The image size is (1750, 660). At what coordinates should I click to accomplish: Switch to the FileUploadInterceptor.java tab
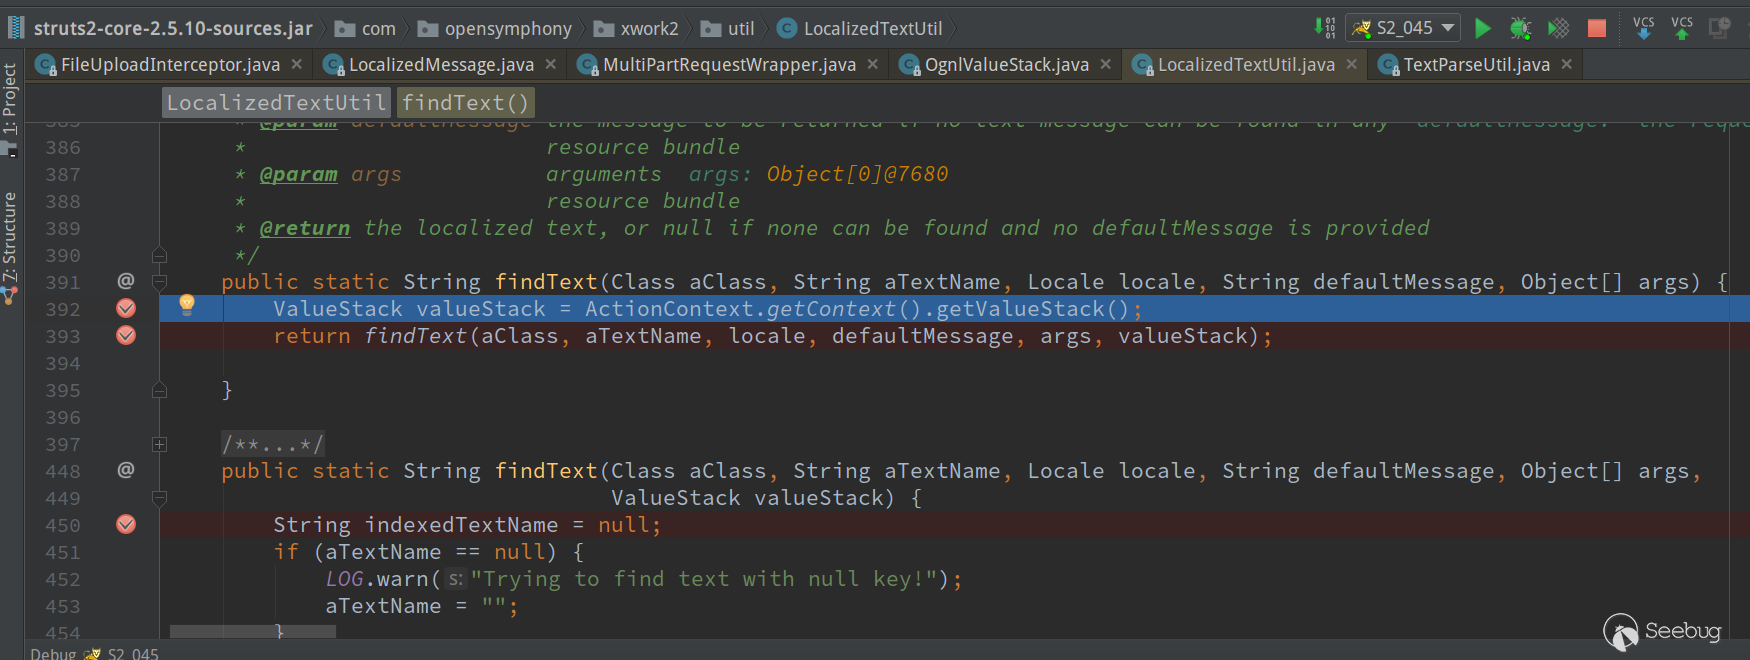click(170, 65)
